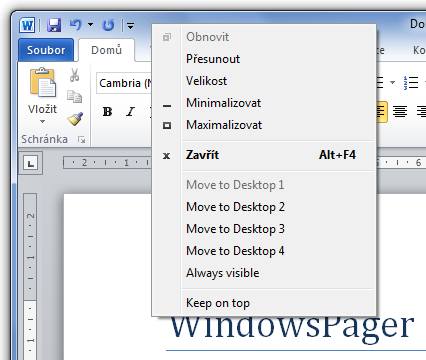426x360 pixels.
Task: Activate the Format Painter brush
Action: pyautogui.click(x=75, y=119)
